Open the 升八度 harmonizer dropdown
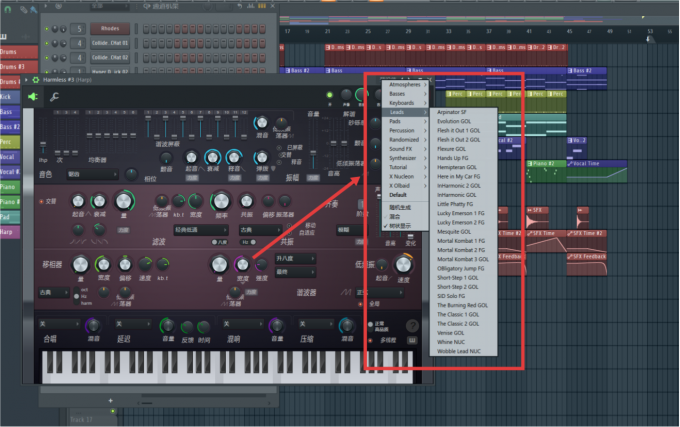This screenshot has height=427, width=680. click(295, 259)
